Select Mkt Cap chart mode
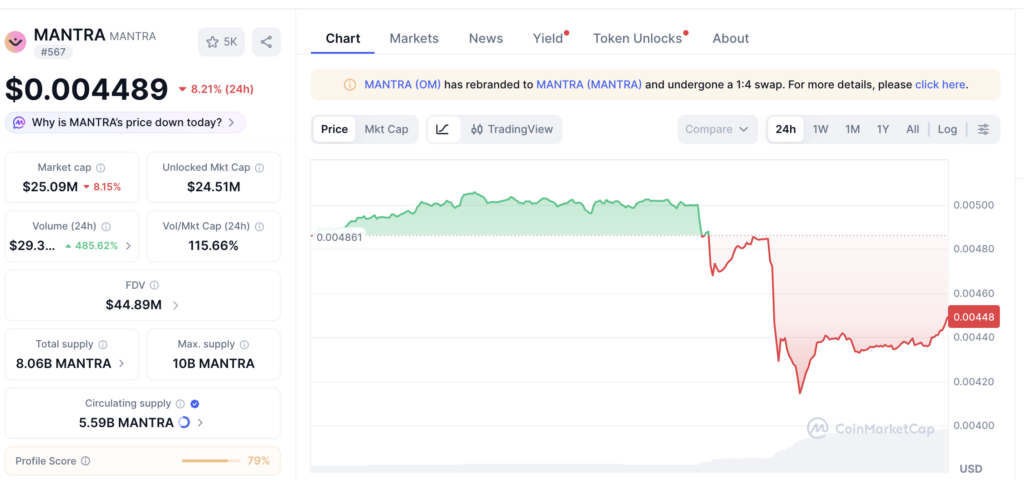 point(386,129)
